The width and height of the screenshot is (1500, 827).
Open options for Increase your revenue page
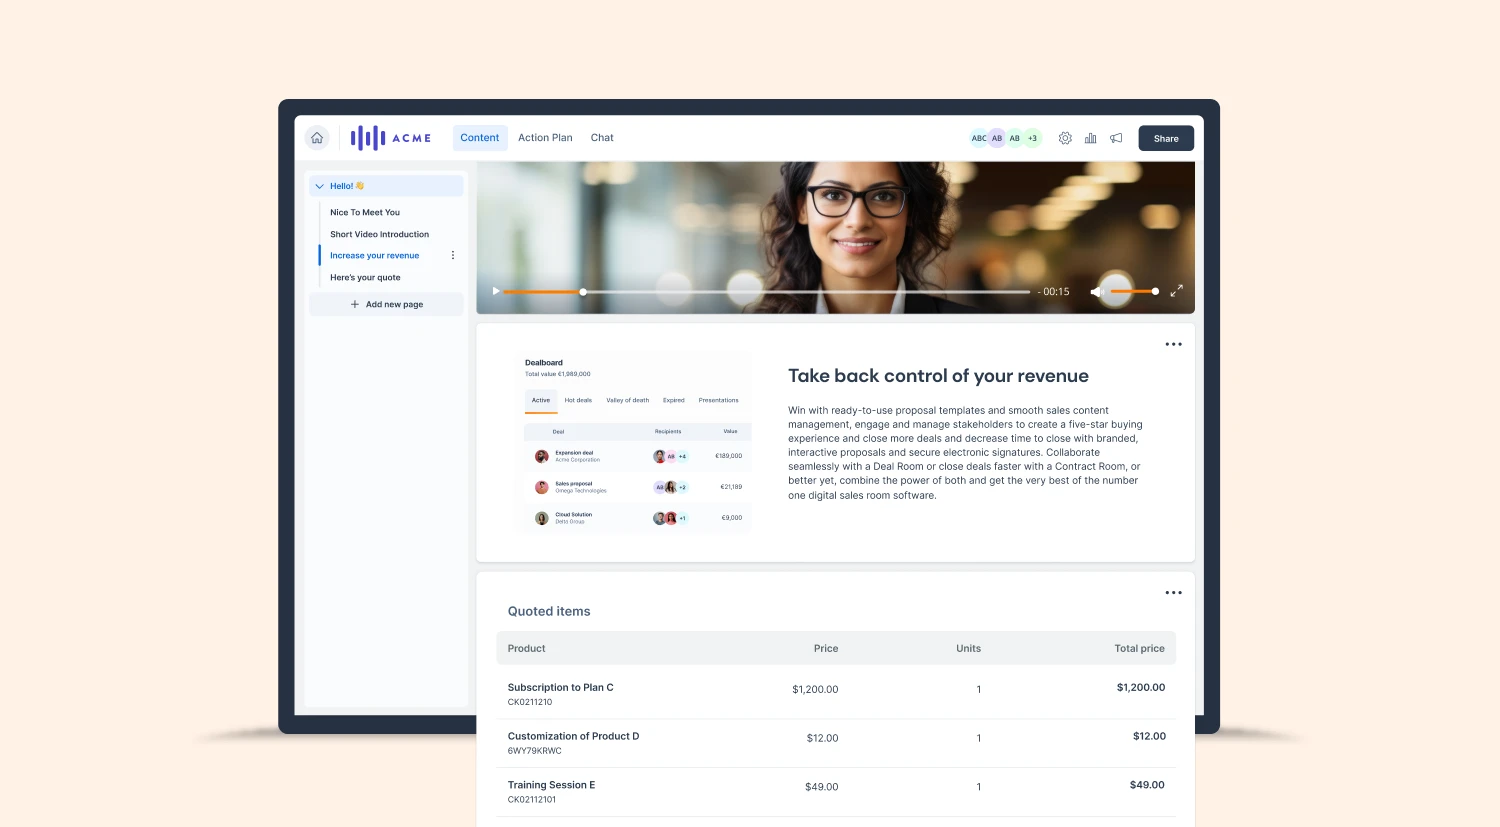point(453,256)
